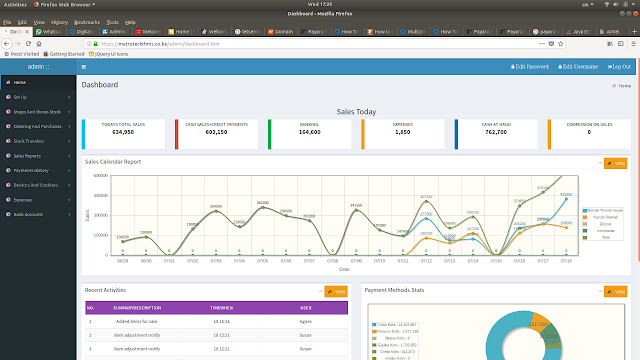This screenshot has height=360, width=640.
Task: Bookmark page with the star icon
Action: [560, 44]
